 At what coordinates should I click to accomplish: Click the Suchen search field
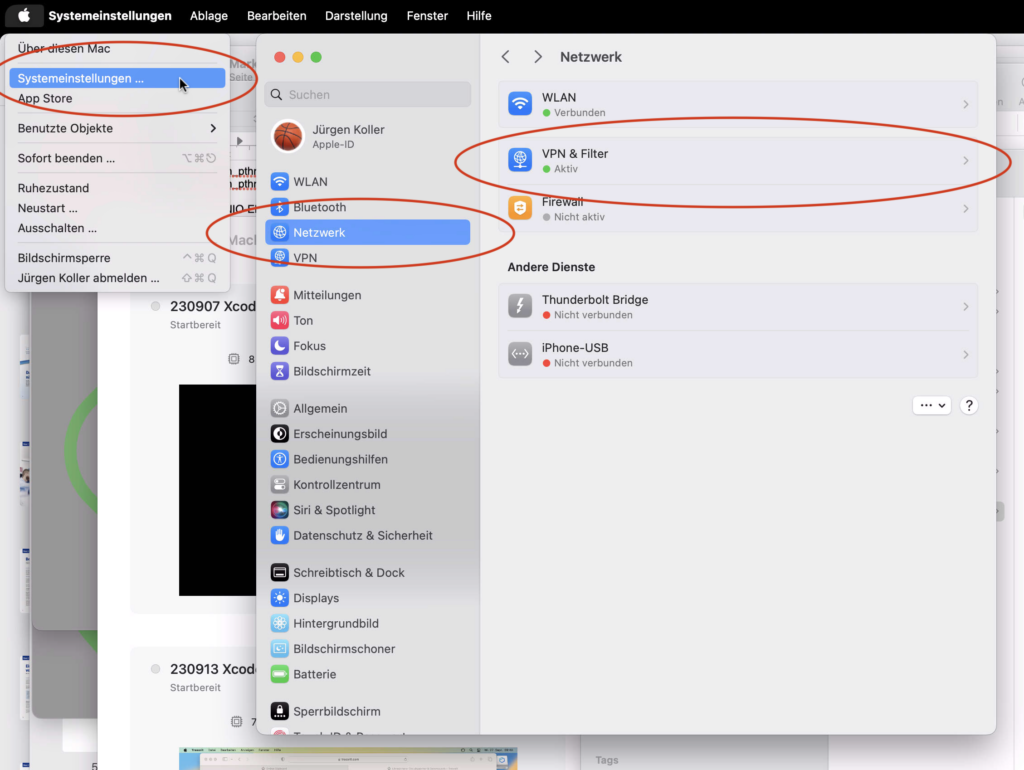point(368,94)
